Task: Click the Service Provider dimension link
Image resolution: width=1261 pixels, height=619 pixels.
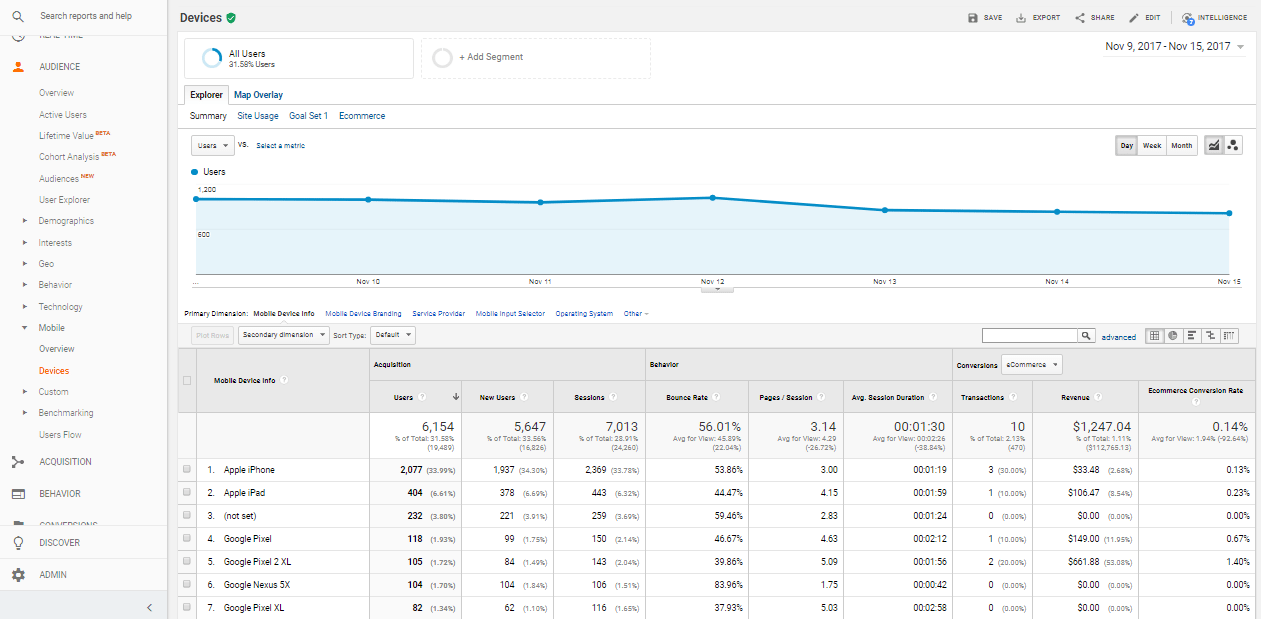Action: [438, 314]
